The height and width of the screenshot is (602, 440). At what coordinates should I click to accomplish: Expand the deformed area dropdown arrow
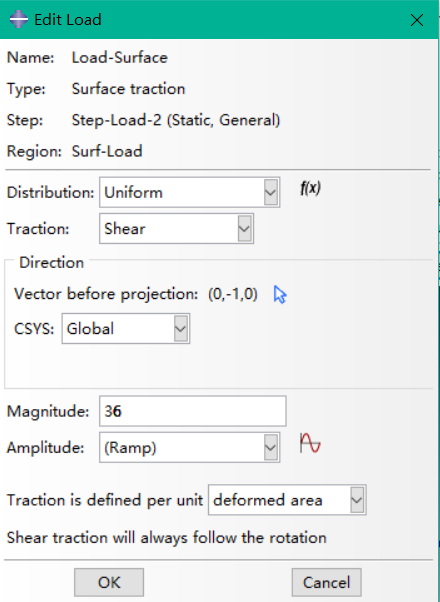357,500
